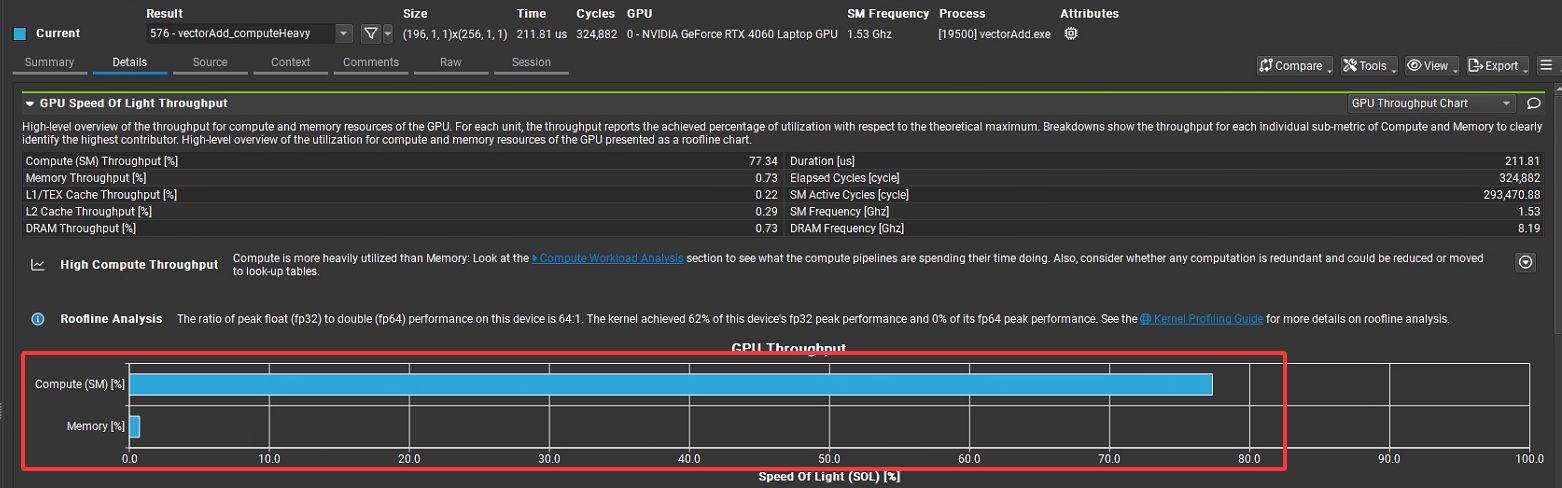Select the L2 Cache Throughput [%] row
Screen dimensions: 1562x488
[403, 212]
